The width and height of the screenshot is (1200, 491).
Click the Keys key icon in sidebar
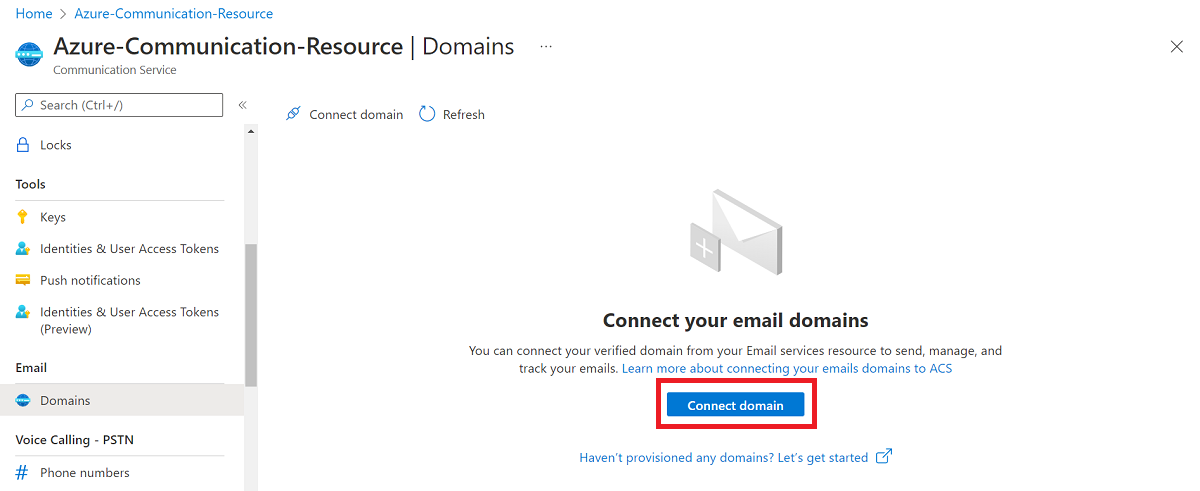tap(23, 217)
